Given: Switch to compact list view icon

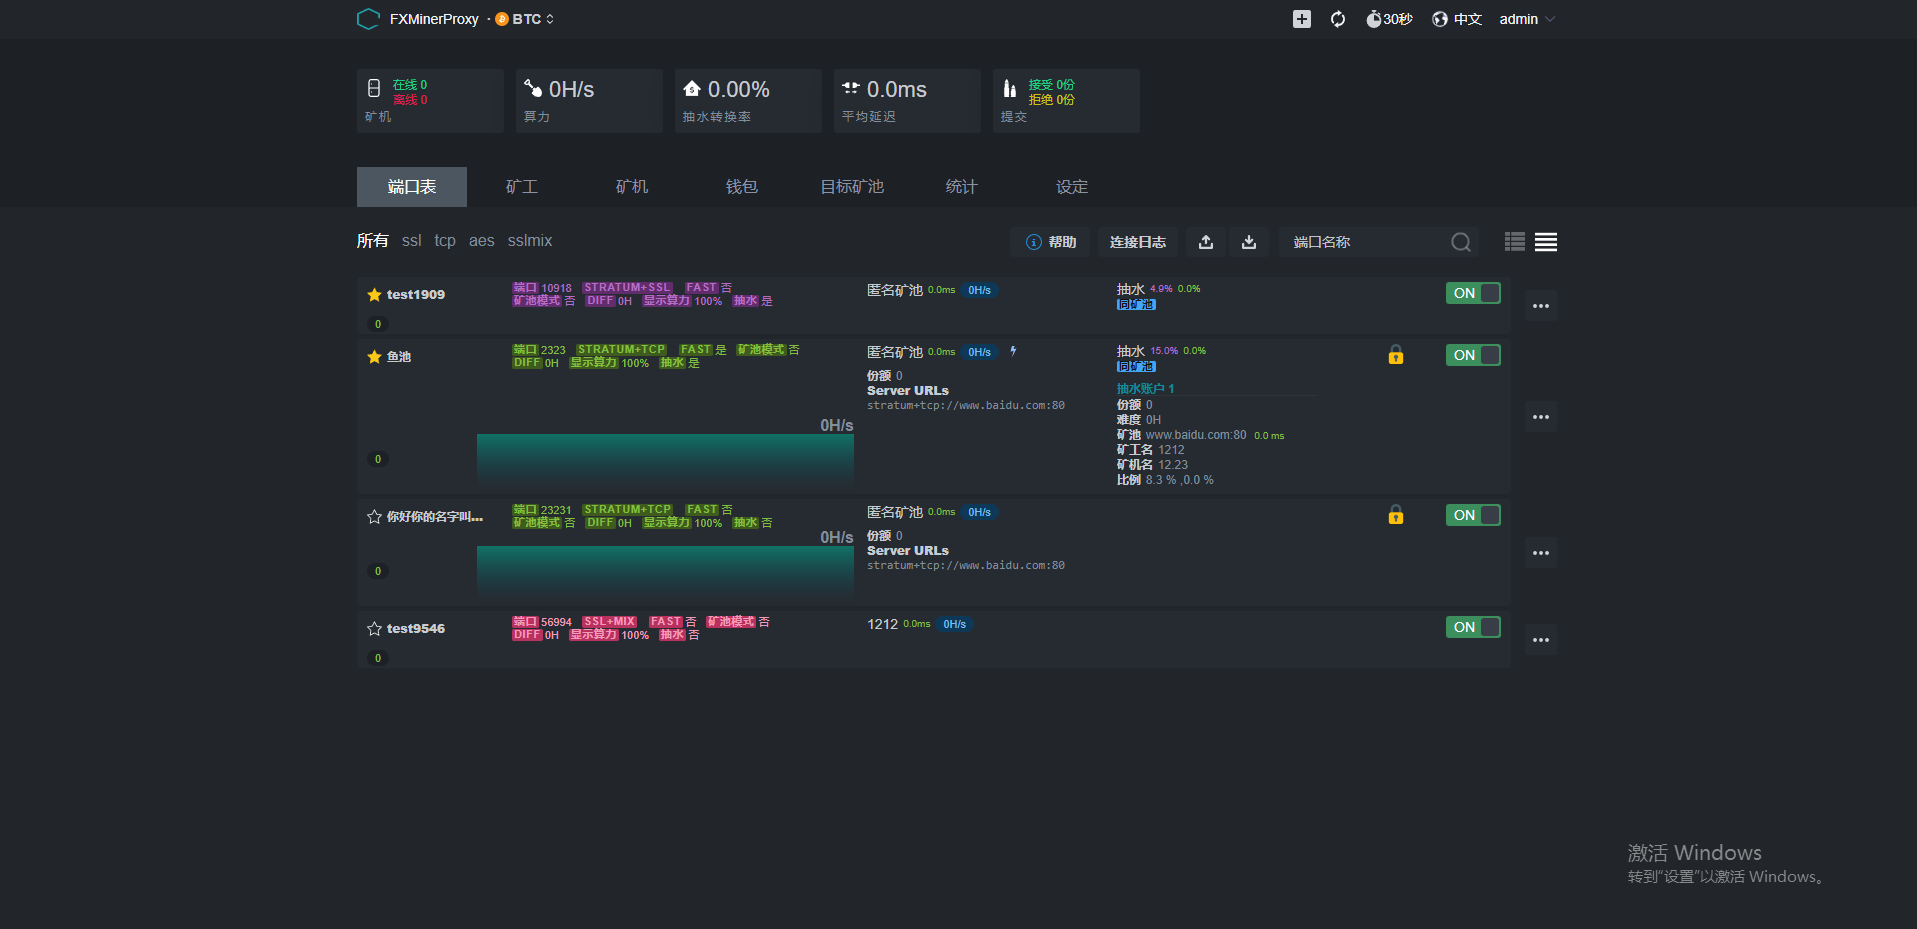Looking at the screenshot, I should coord(1514,242).
